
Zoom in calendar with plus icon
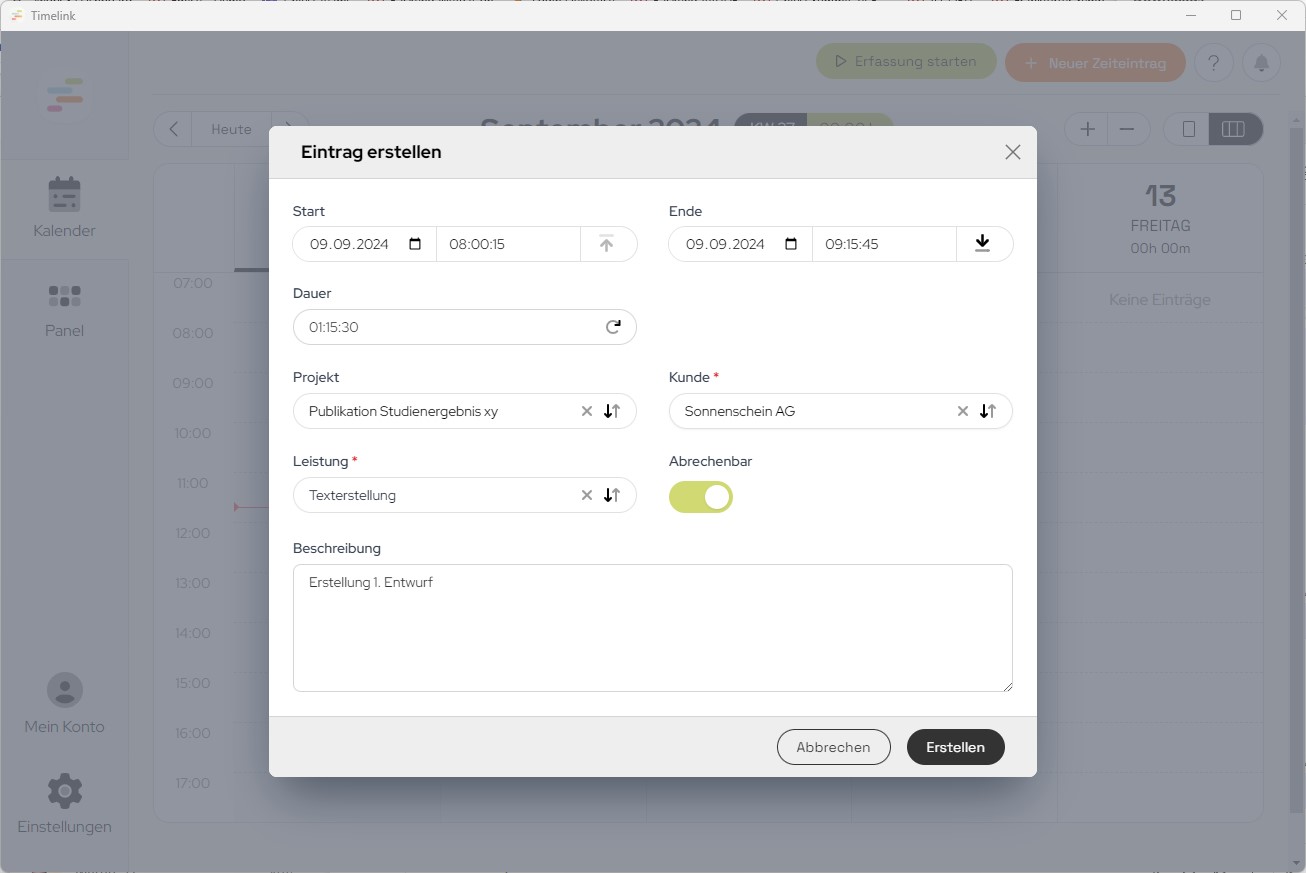[1088, 129]
